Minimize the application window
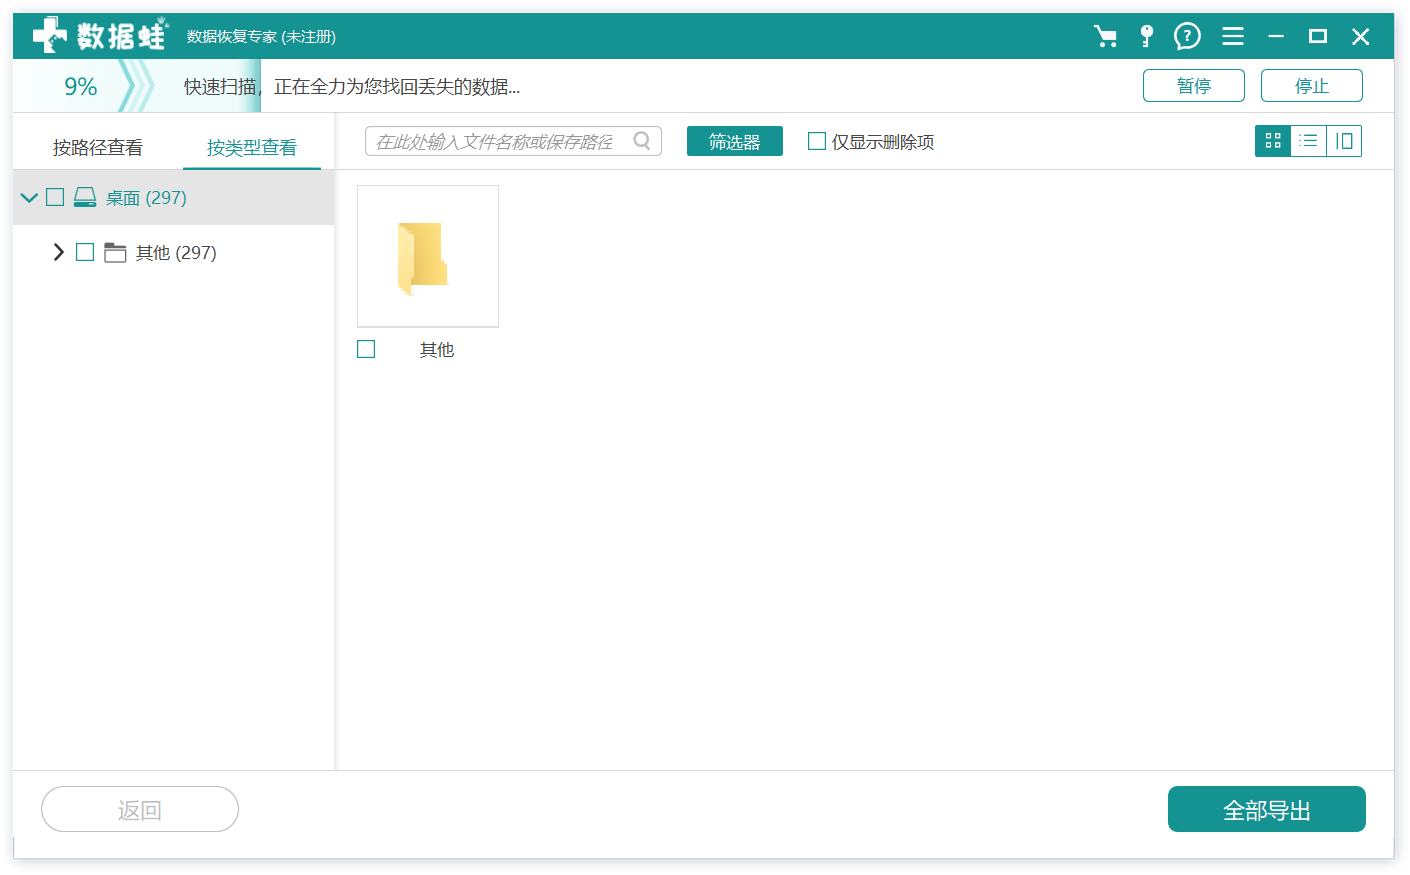This screenshot has height=875, width=1410. pos(1276,37)
